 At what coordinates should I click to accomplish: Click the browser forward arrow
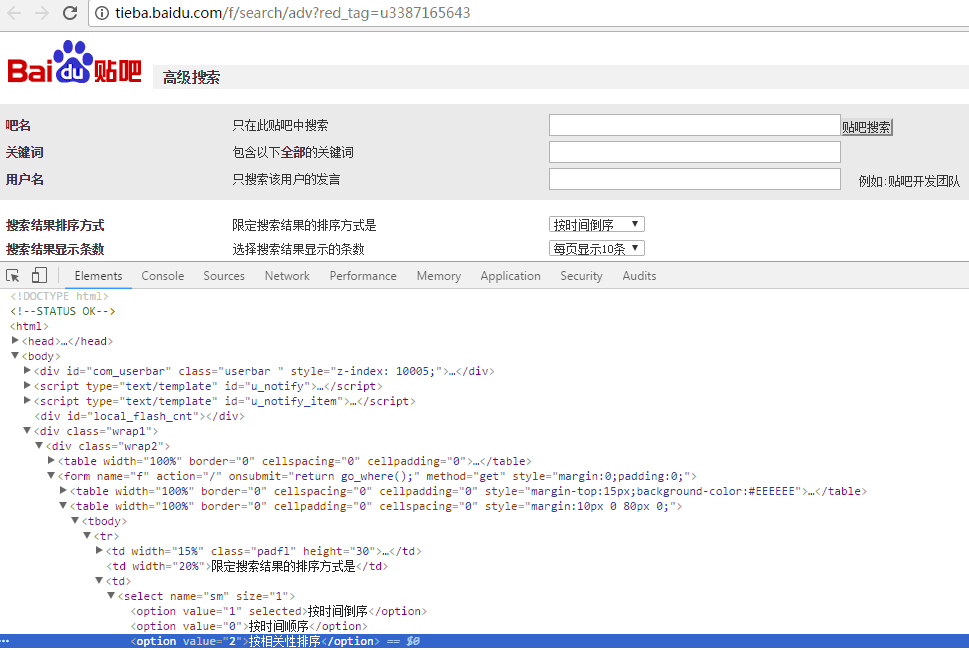(42, 13)
